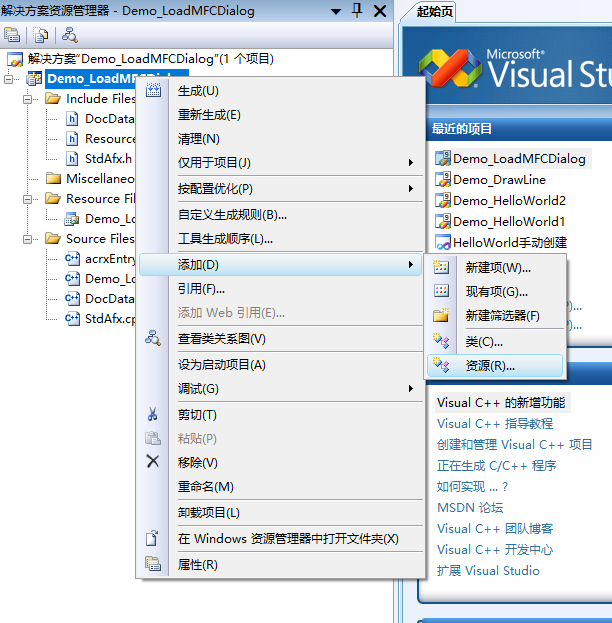Switch to the 起始页 tab
Viewport: 612px width, 623px height.
(x=434, y=12)
